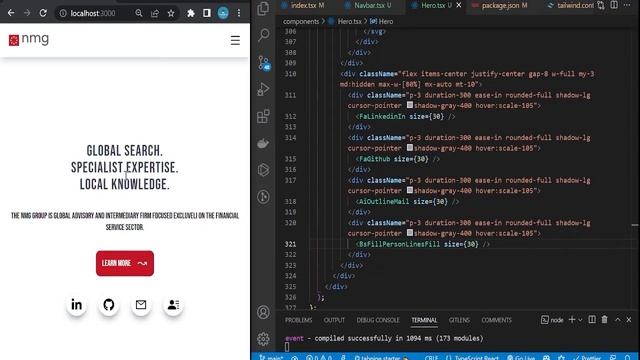
Task: Switch to the package.json editor tab
Action: (500, 5)
